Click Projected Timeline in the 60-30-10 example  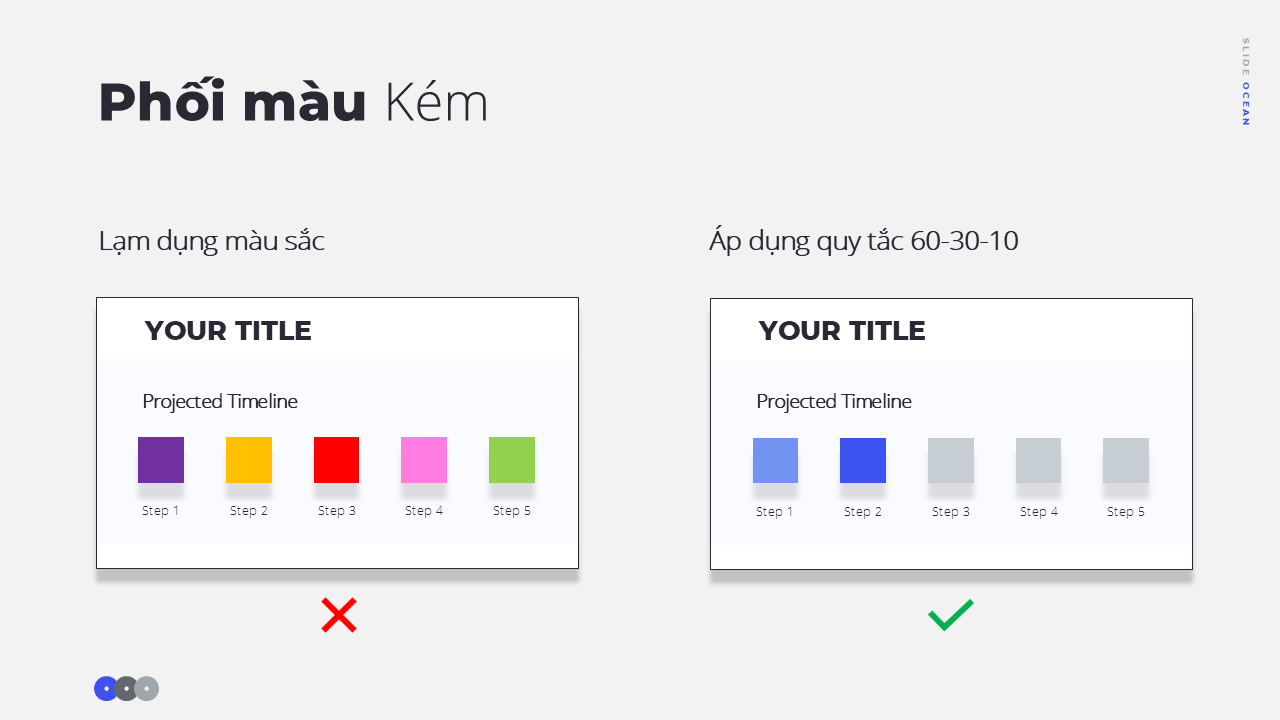click(834, 401)
